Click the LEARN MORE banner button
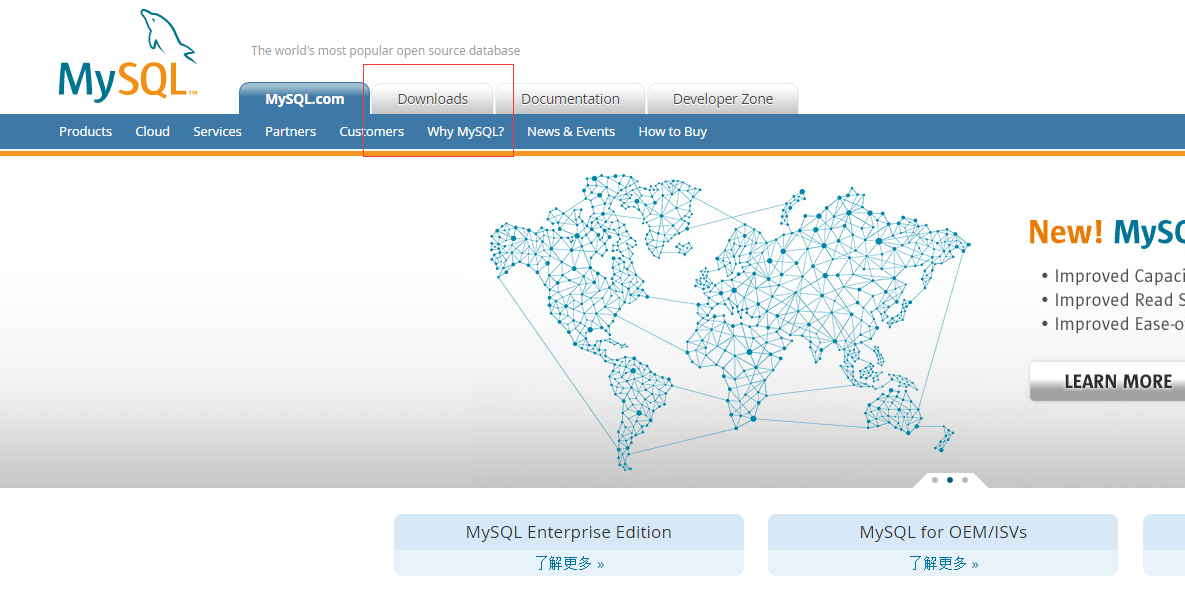1185x590 pixels. coord(1107,381)
